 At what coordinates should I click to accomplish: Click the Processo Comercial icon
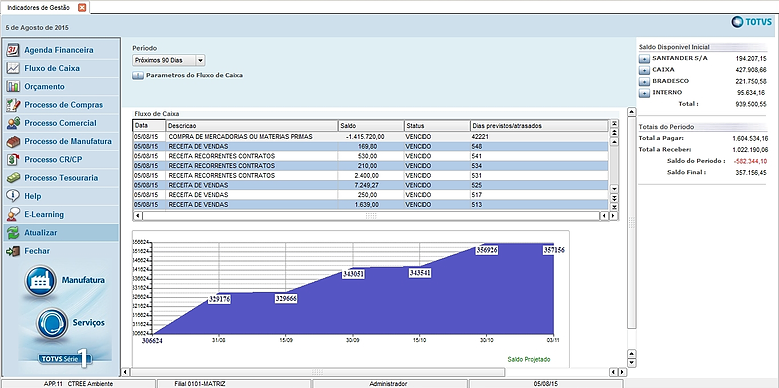13,123
